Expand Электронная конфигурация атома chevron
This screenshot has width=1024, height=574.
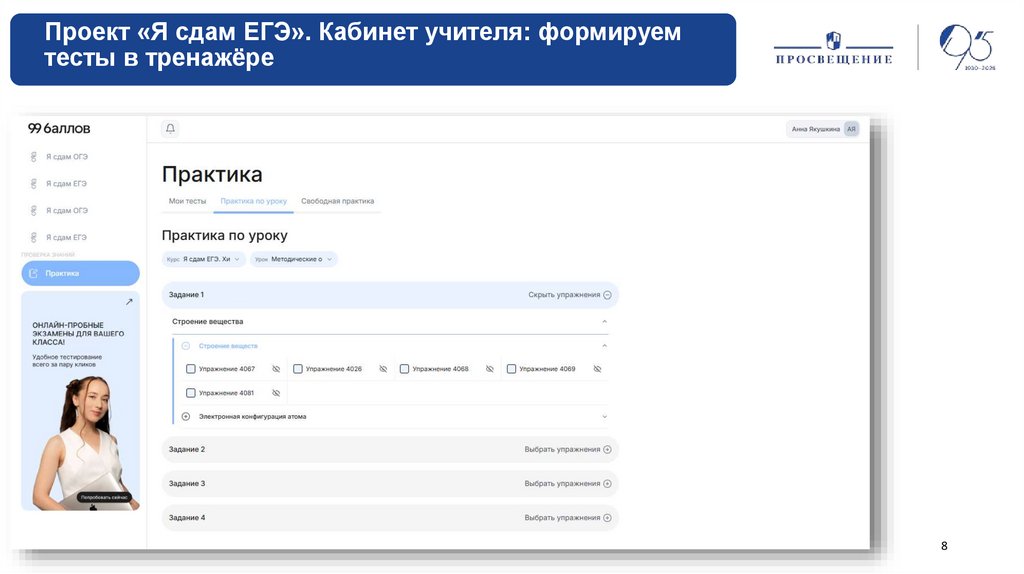click(x=605, y=417)
